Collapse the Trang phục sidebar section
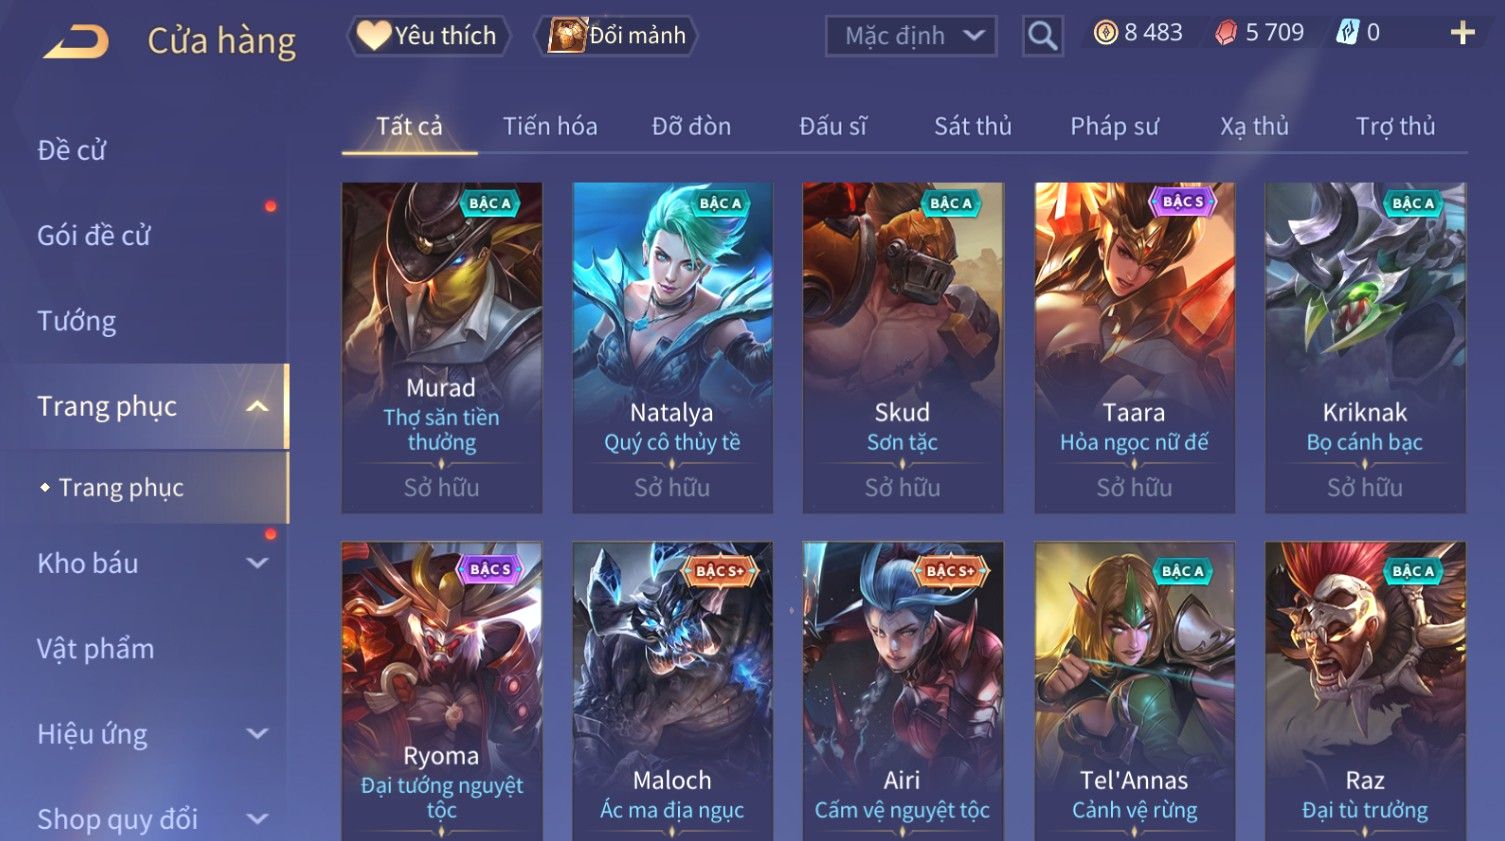The height and width of the screenshot is (841, 1505). coord(257,406)
